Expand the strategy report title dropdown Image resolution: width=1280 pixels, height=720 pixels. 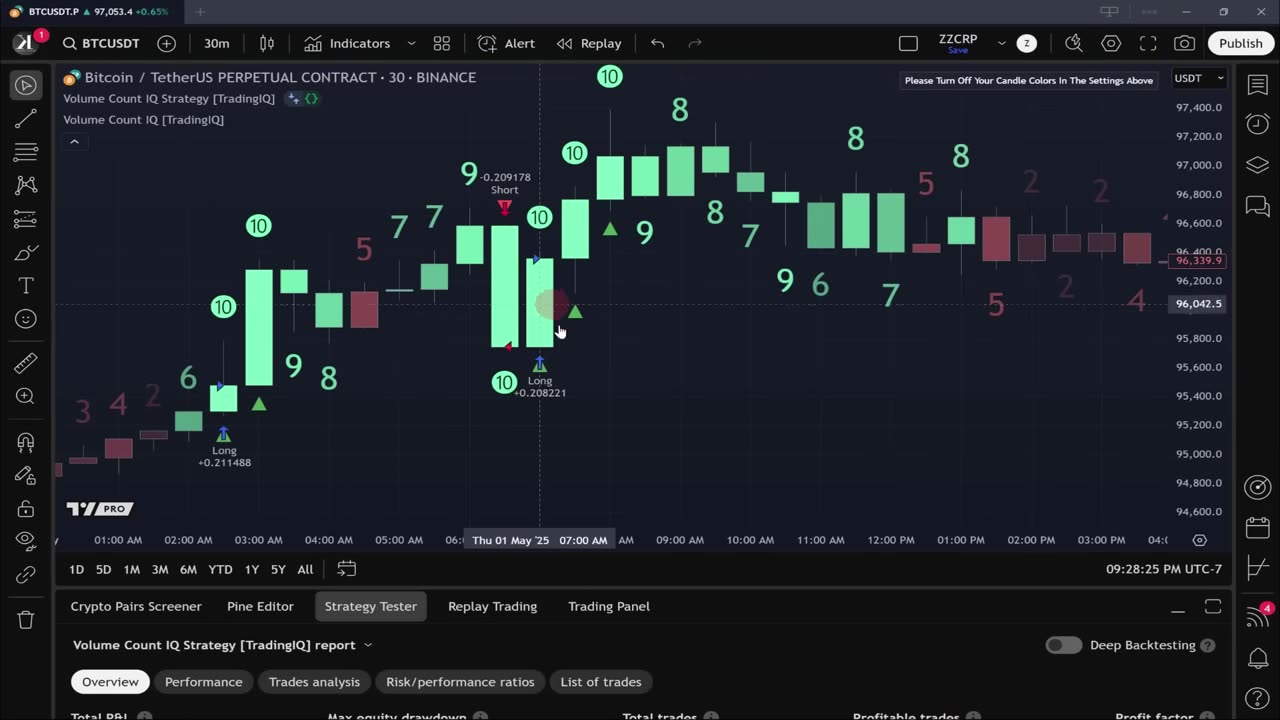367,645
